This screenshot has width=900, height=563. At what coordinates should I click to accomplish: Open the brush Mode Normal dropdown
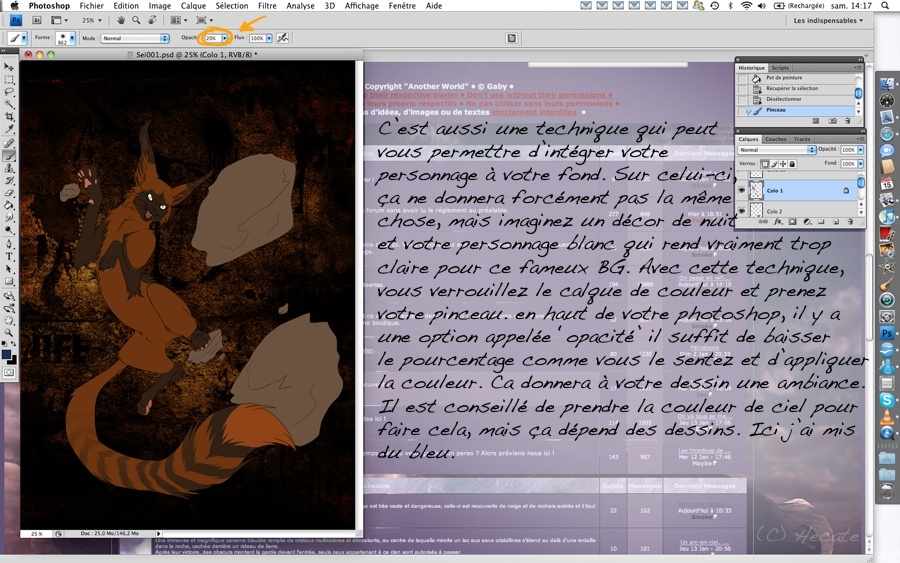[x=135, y=38]
